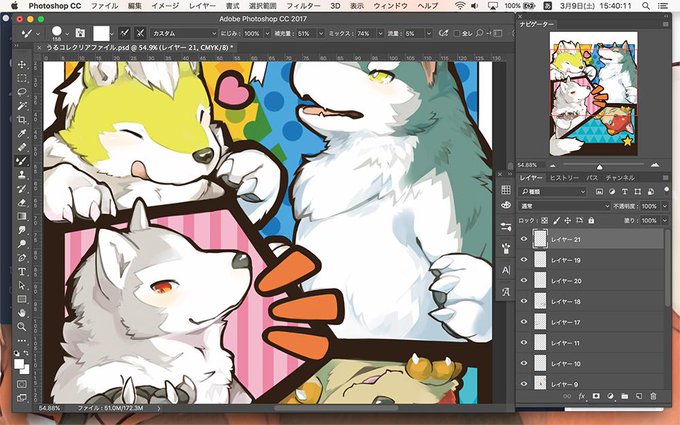Hide レイヤー 11 layer visibility
Screen dimensions: 680x425
[524, 343]
